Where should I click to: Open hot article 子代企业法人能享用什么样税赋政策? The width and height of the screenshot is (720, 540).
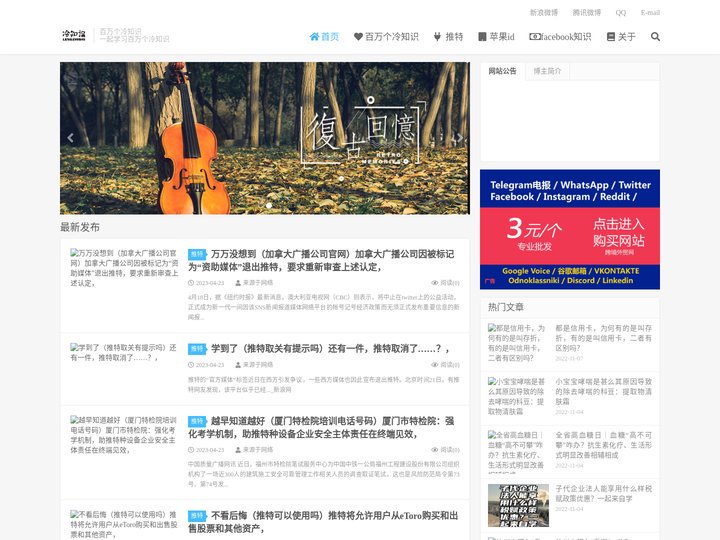(603, 494)
